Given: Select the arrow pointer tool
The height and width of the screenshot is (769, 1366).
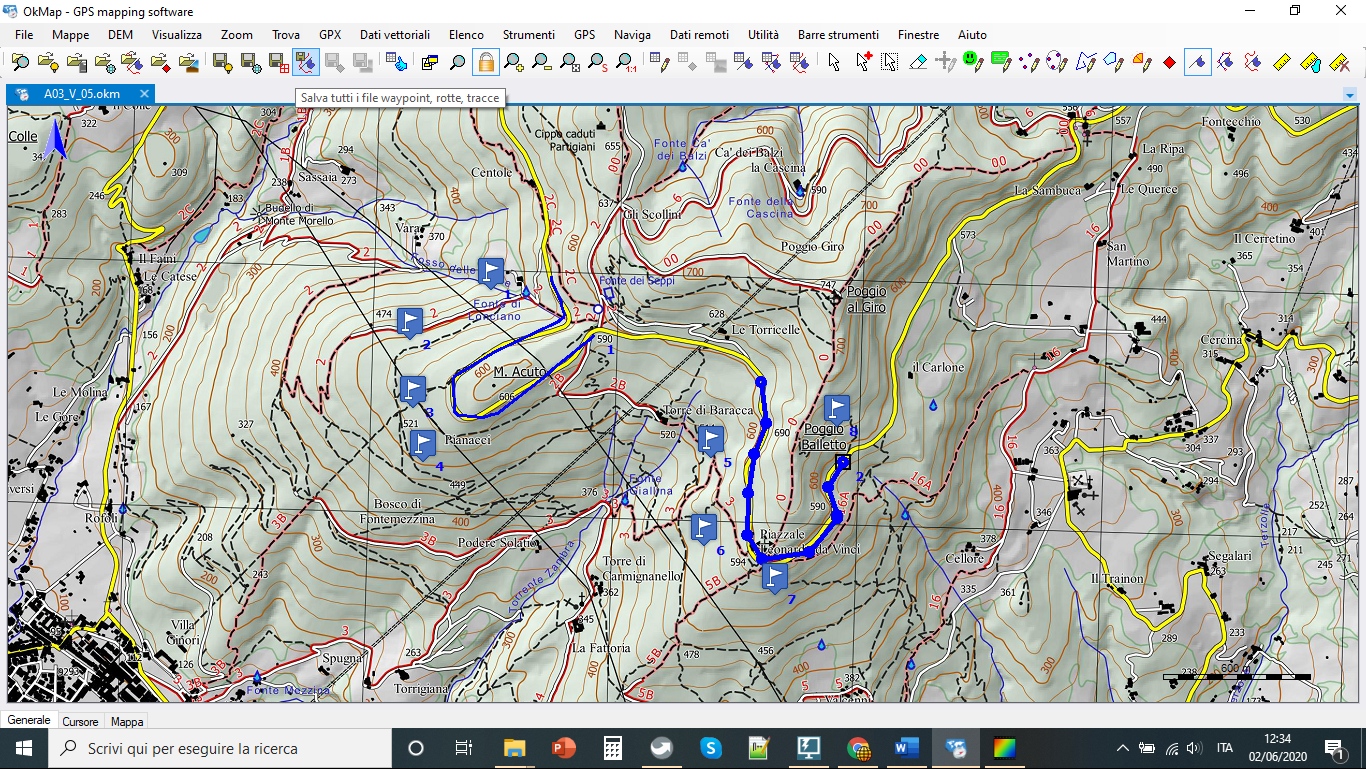Looking at the screenshot, I should point(835,63).
